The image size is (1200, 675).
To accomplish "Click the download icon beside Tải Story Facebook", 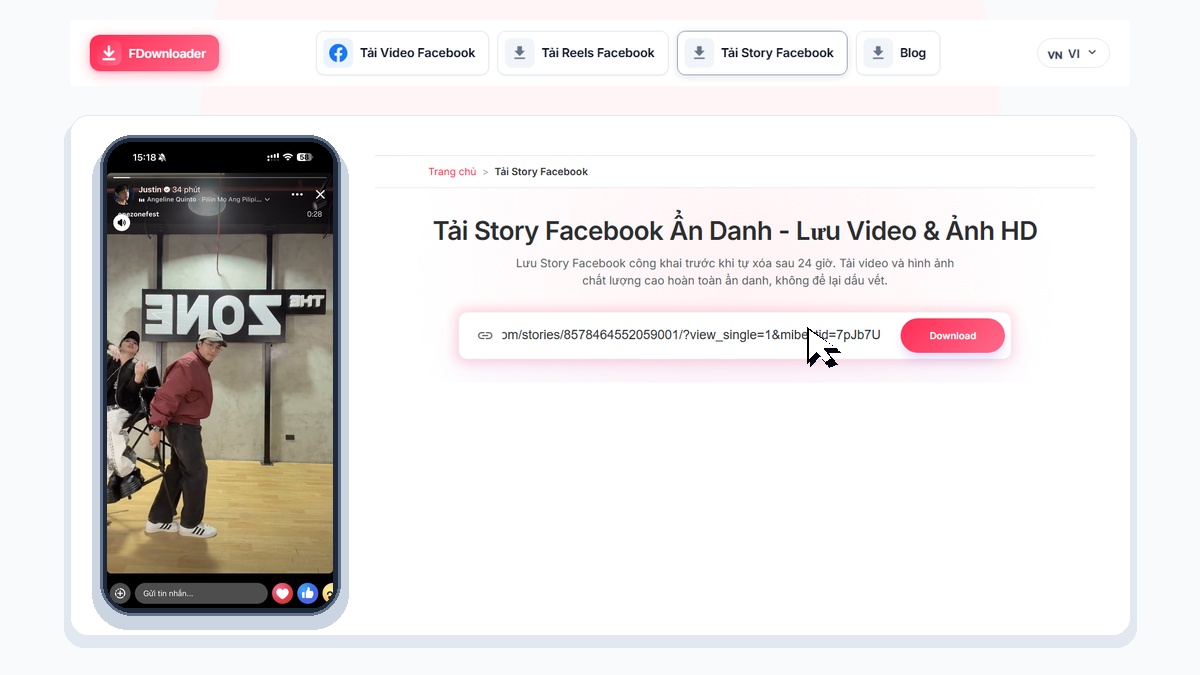I will coord(699,53).
